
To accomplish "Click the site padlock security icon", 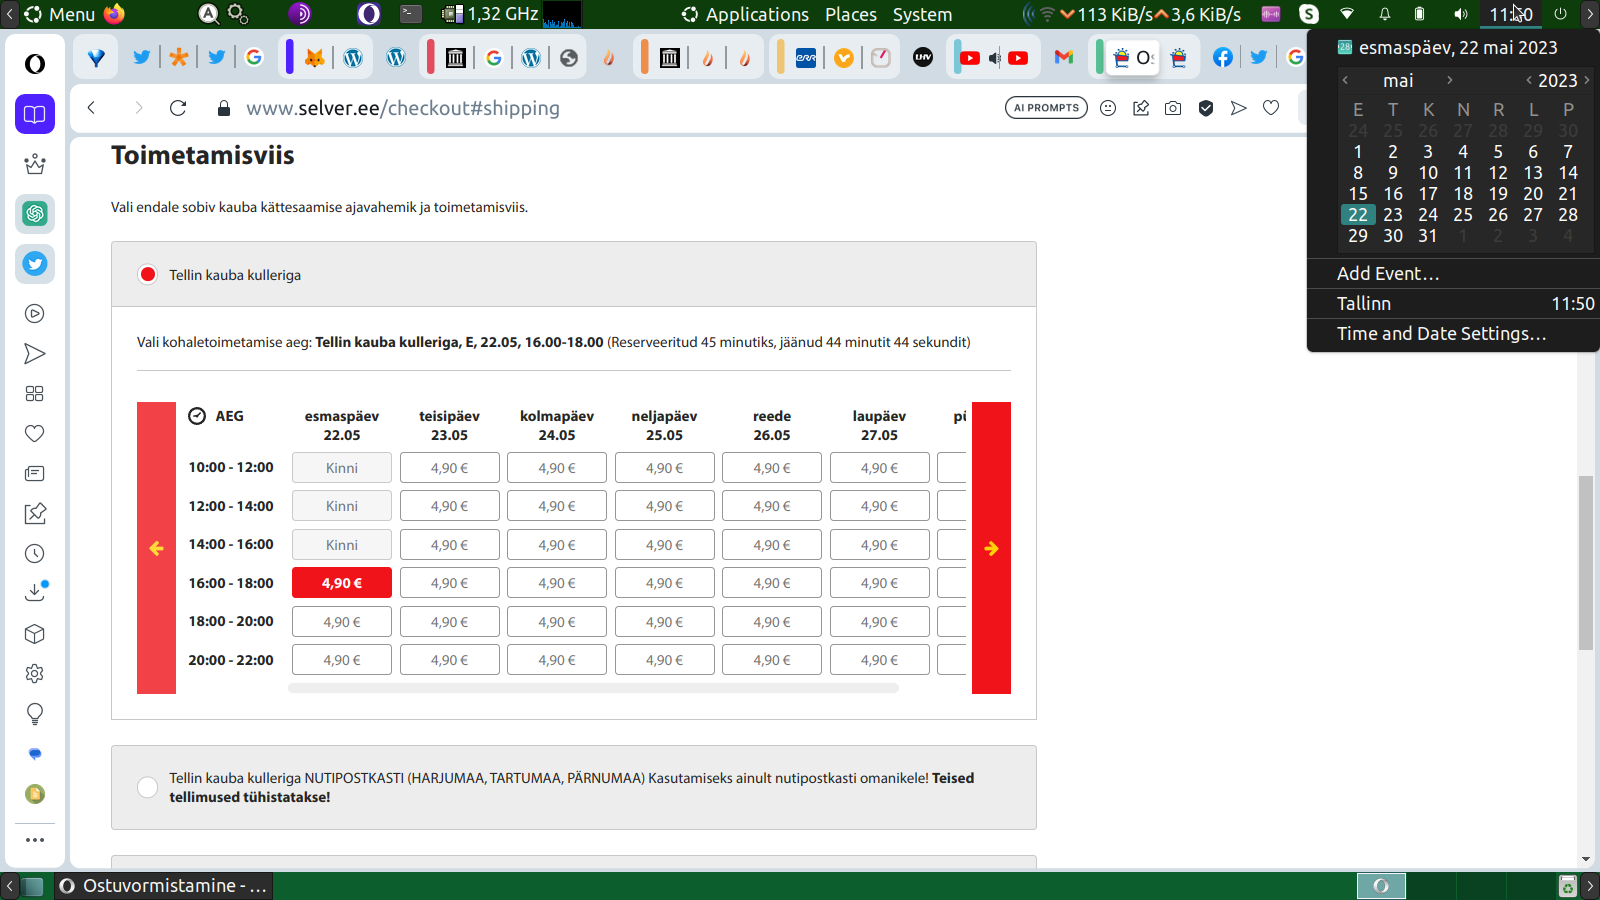I will [x=224, y=108].
